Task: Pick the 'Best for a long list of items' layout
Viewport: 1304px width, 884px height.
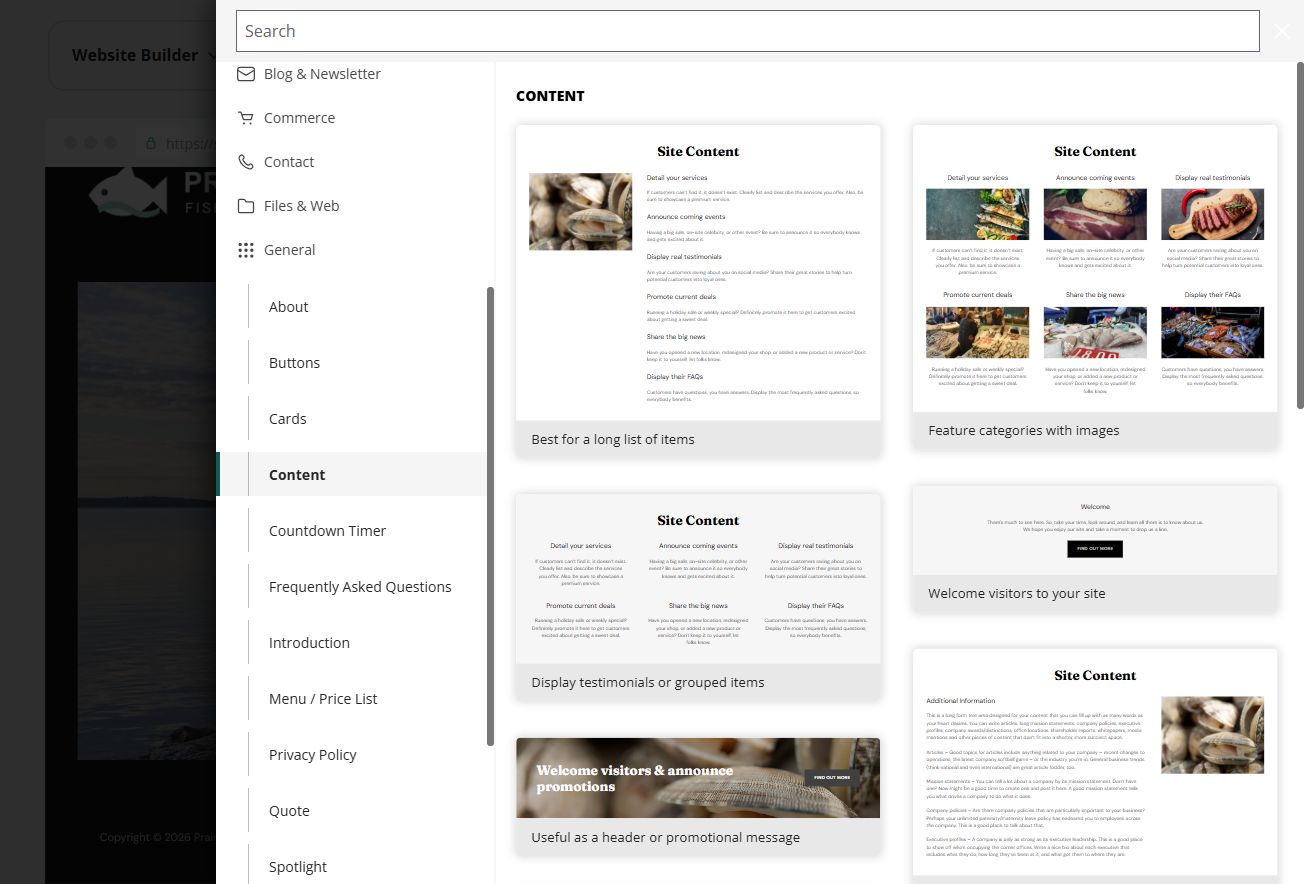Action: pyautogui.click(x=698, y=291)
